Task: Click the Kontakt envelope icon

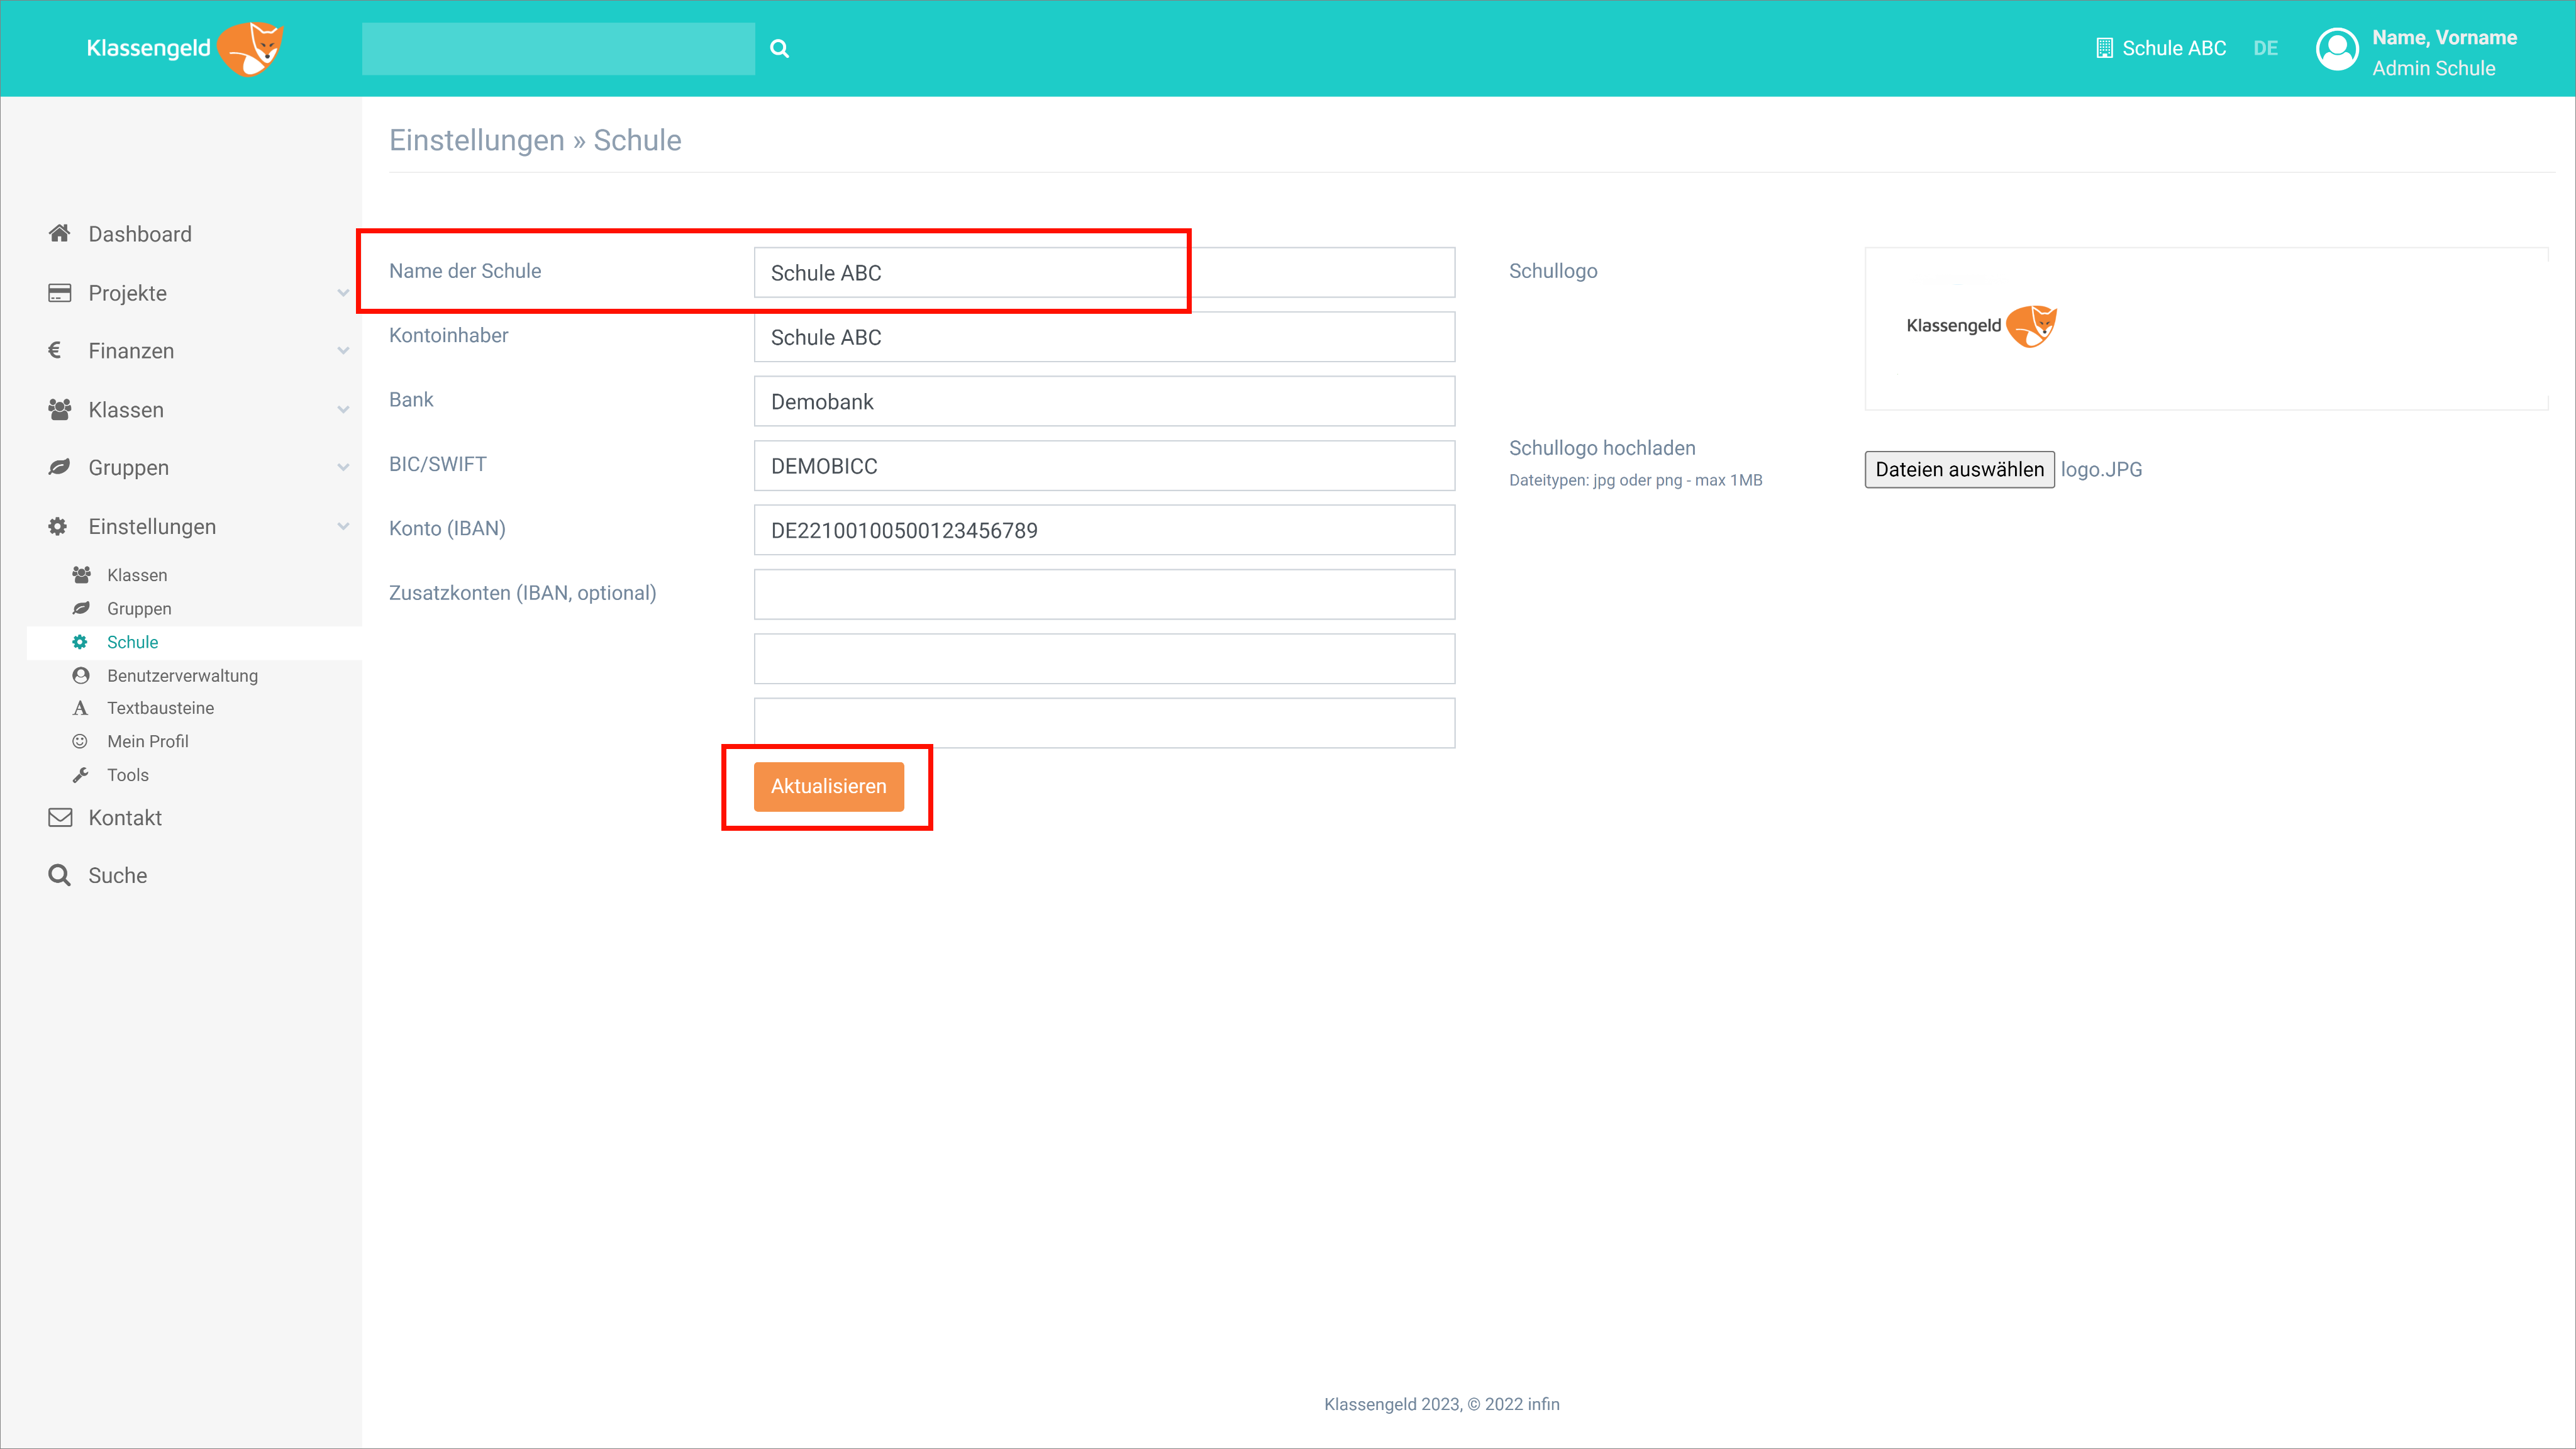Action: [x=60, y=817]
